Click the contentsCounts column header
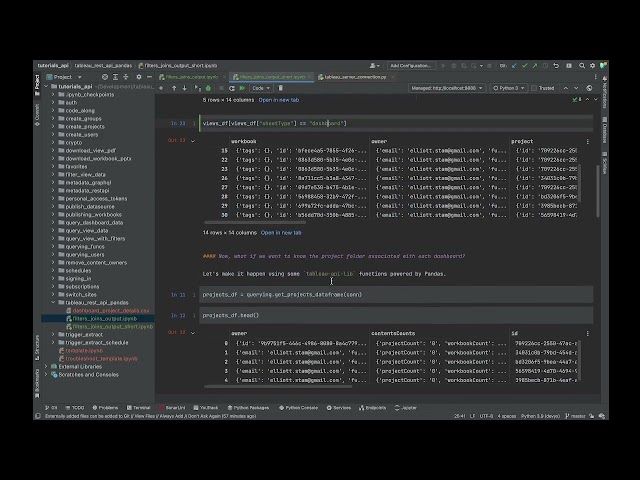 pos(393,333)
